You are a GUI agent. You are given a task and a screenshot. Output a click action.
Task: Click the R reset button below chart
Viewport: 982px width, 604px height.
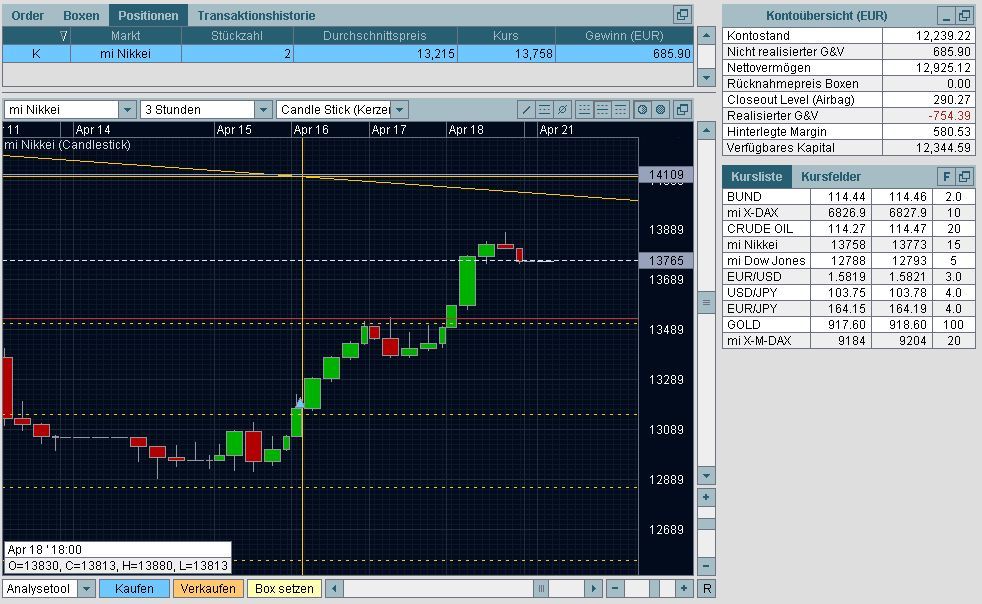pos(706,588)
